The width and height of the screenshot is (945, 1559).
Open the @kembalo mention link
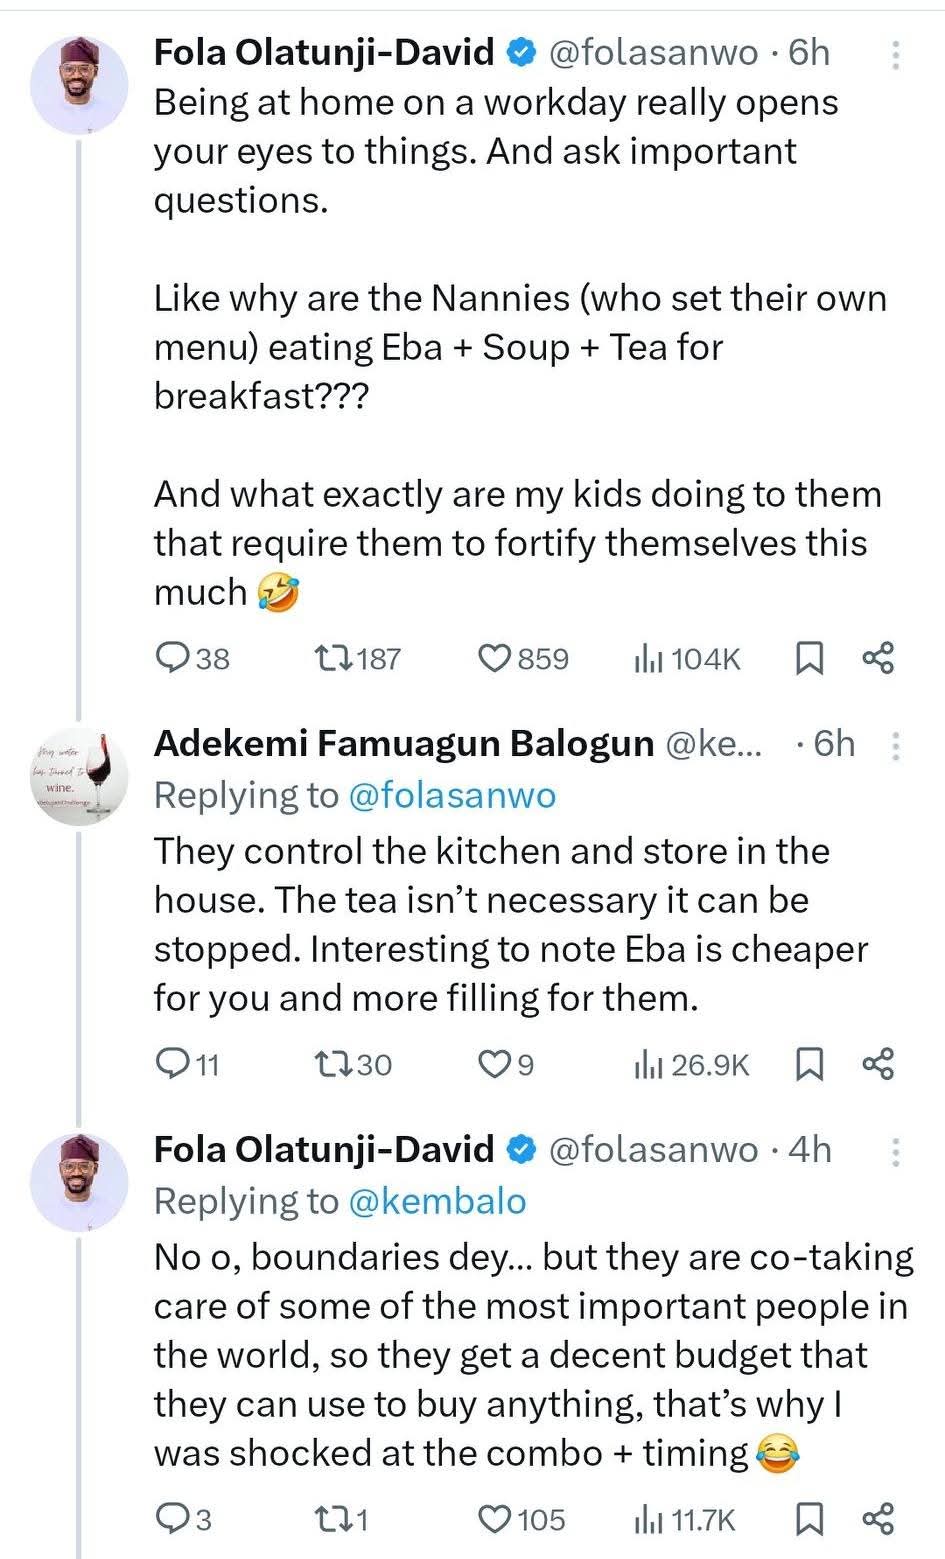click(x=437, y=1201)
